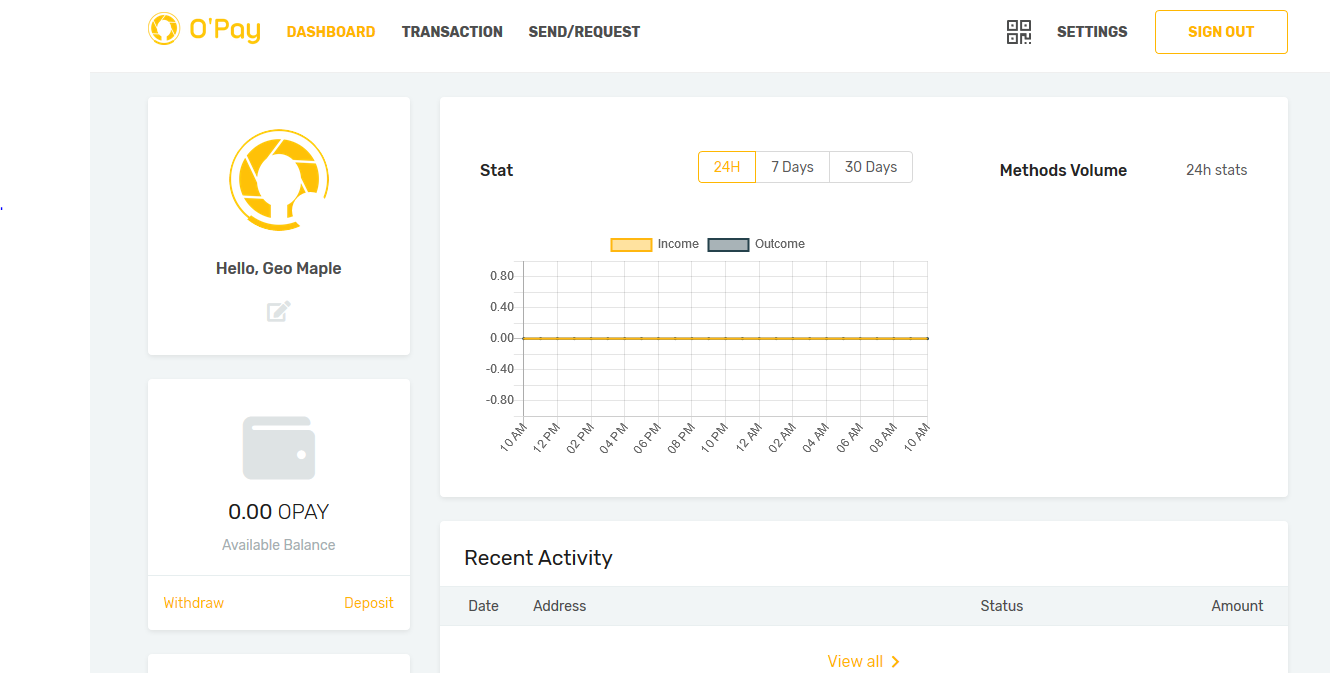Open the QR code scanner icon
1330x673 pixels.
(x=1018, y=32)
